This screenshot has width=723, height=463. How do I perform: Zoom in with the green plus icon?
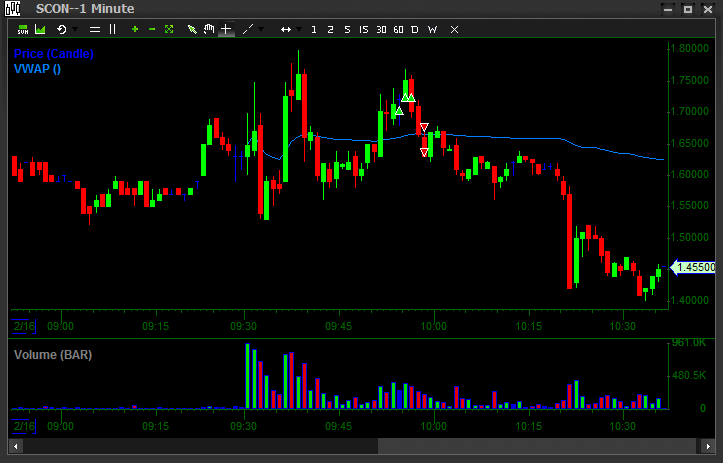[x=135, y=30]
